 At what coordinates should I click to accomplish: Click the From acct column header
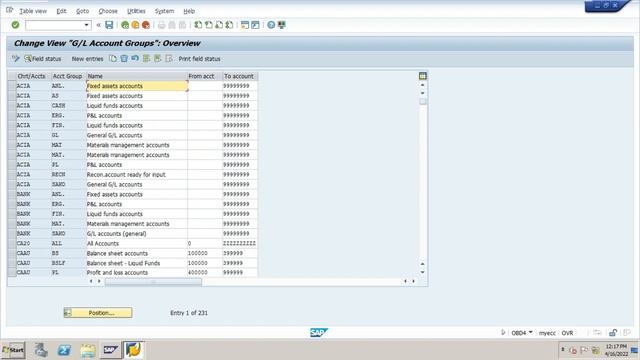coord(204,76)
